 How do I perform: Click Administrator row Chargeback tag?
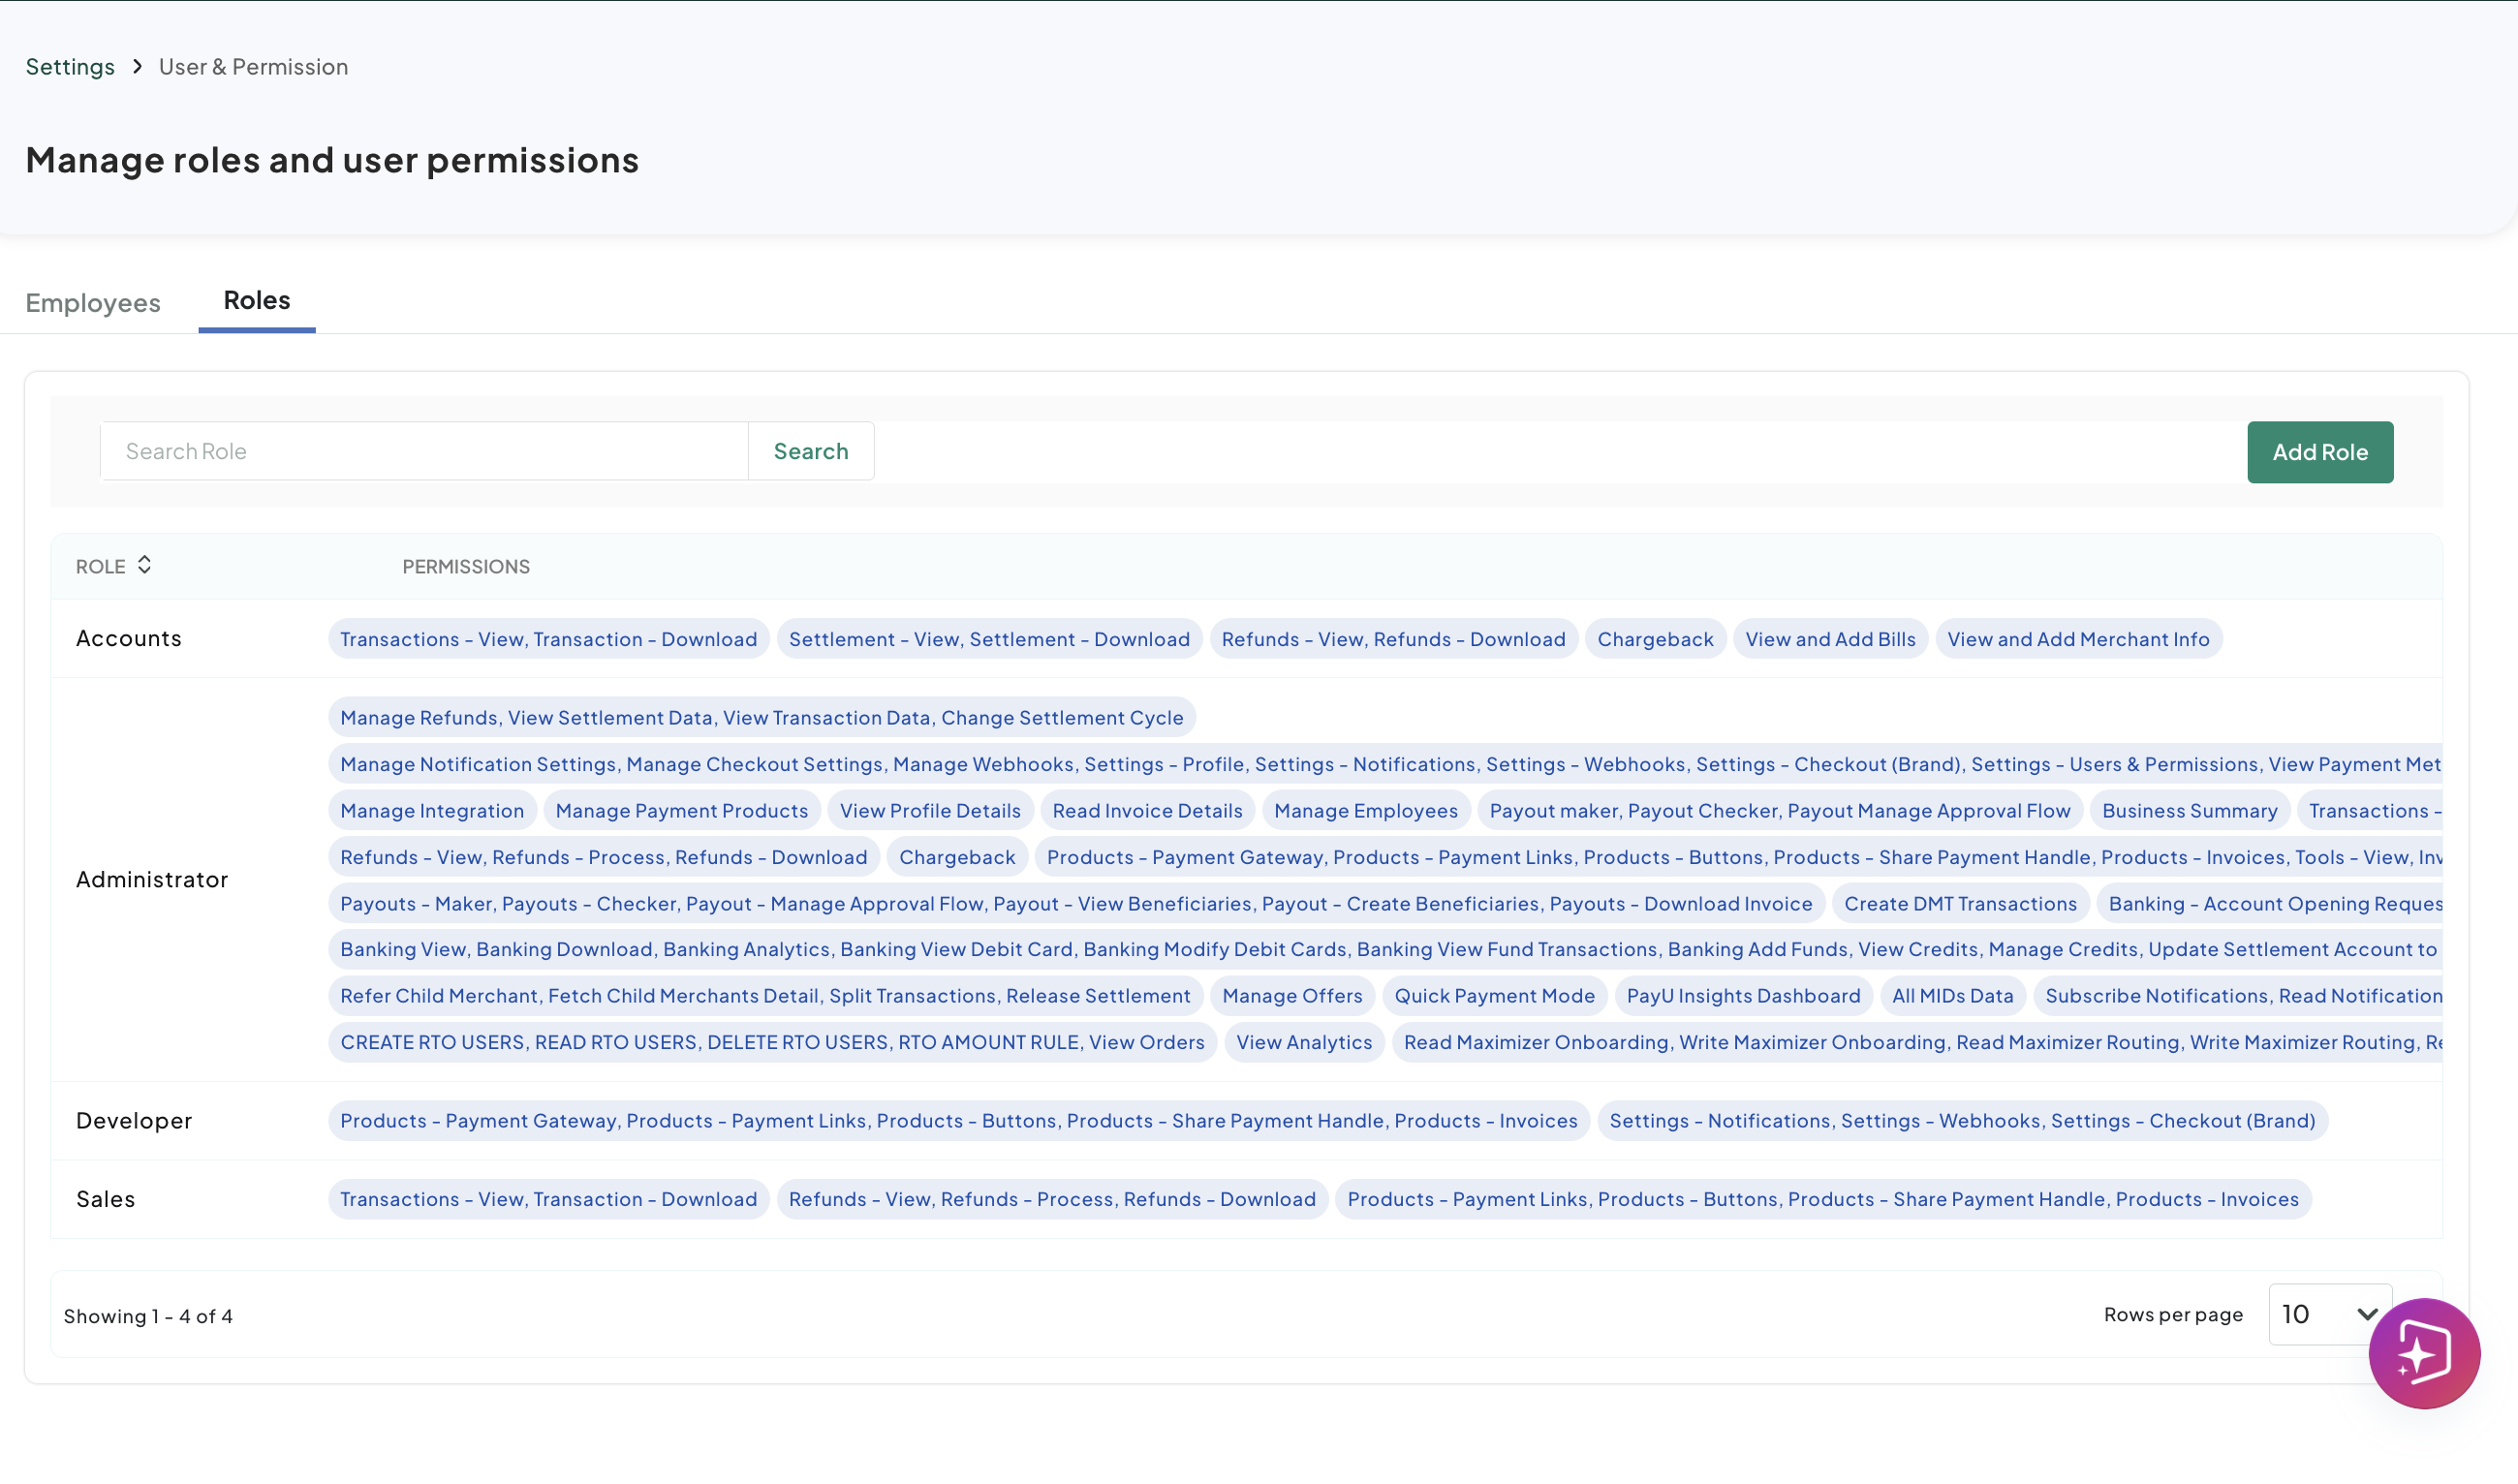pyautogui.click(x=957, y=857)
